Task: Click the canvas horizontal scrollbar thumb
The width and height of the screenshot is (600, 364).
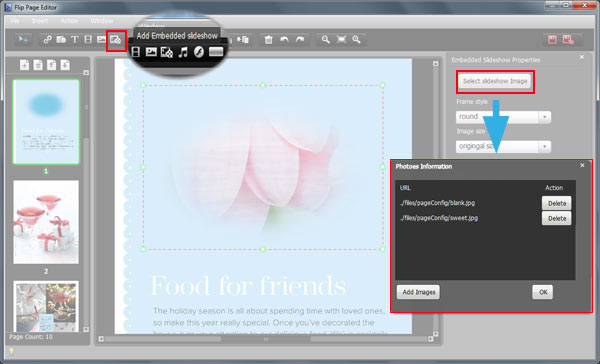Action: [266, 339]
